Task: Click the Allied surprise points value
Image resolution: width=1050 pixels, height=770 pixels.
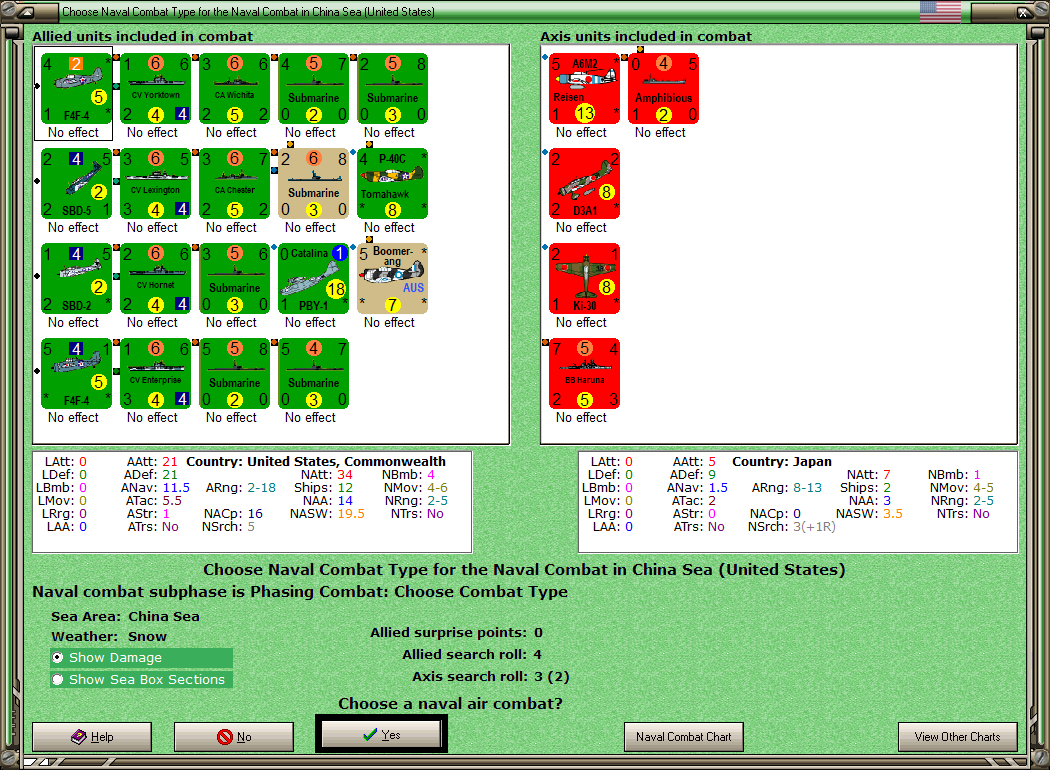Action: [x=538, y=633]
